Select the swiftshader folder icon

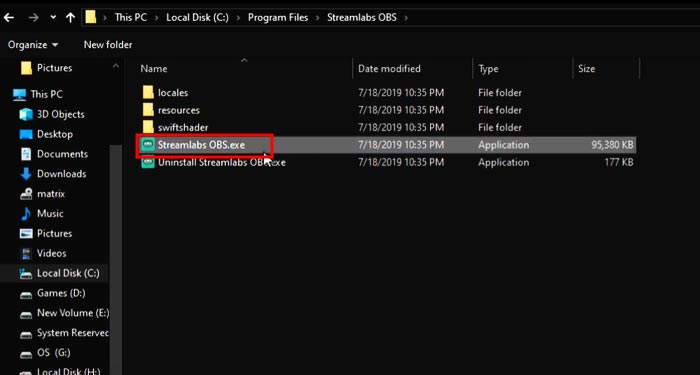[x=148, y=127]
